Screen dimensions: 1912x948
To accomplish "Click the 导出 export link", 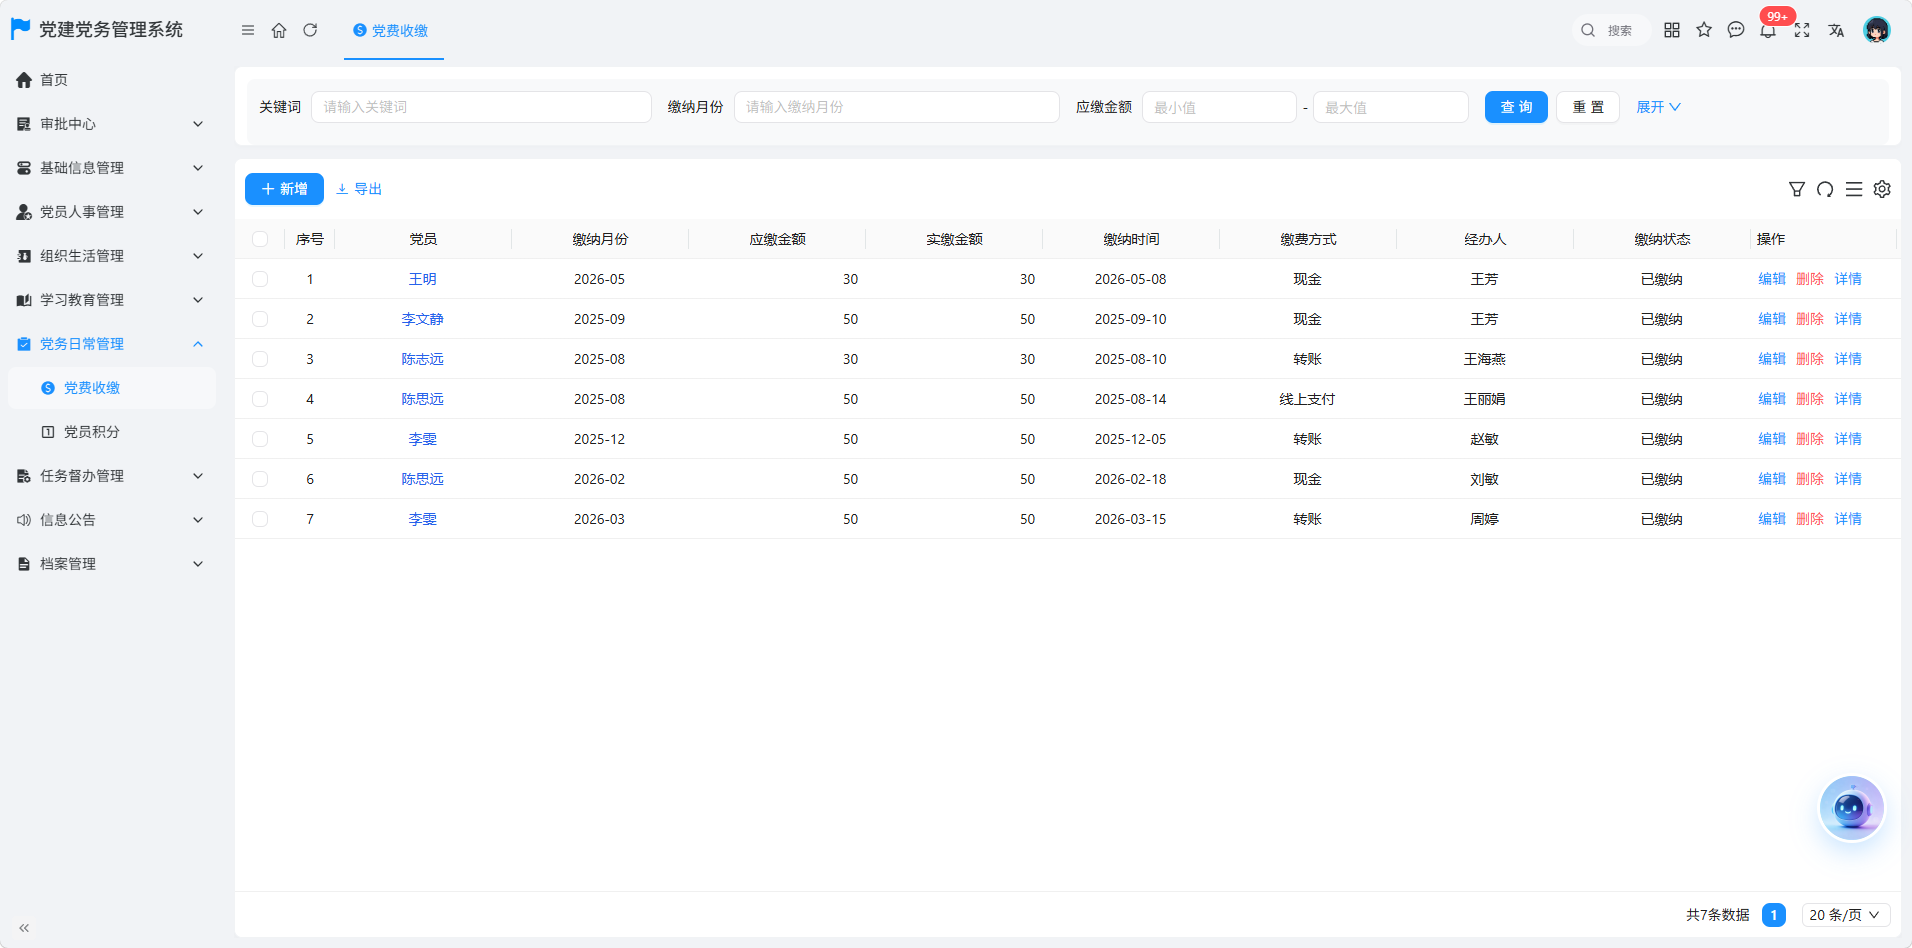I will (x=359, y=189).
